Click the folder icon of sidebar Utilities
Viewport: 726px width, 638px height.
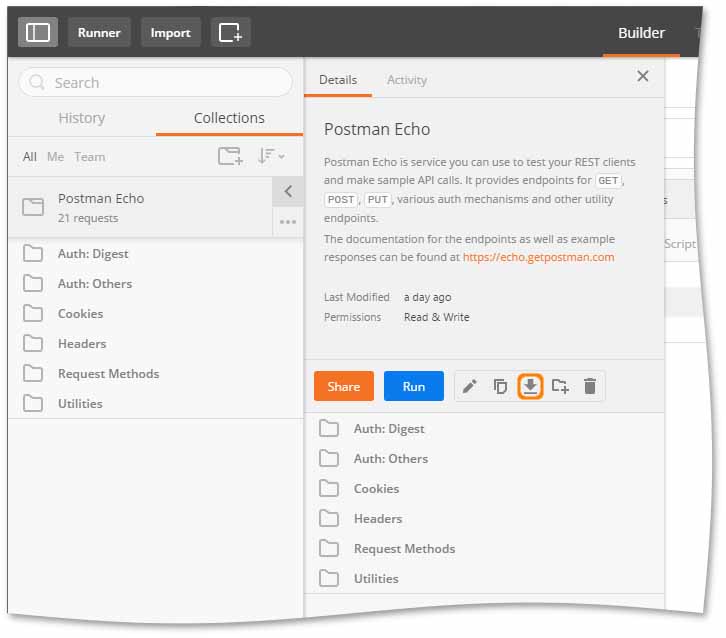pyautogui.click(x=33, y=403)
